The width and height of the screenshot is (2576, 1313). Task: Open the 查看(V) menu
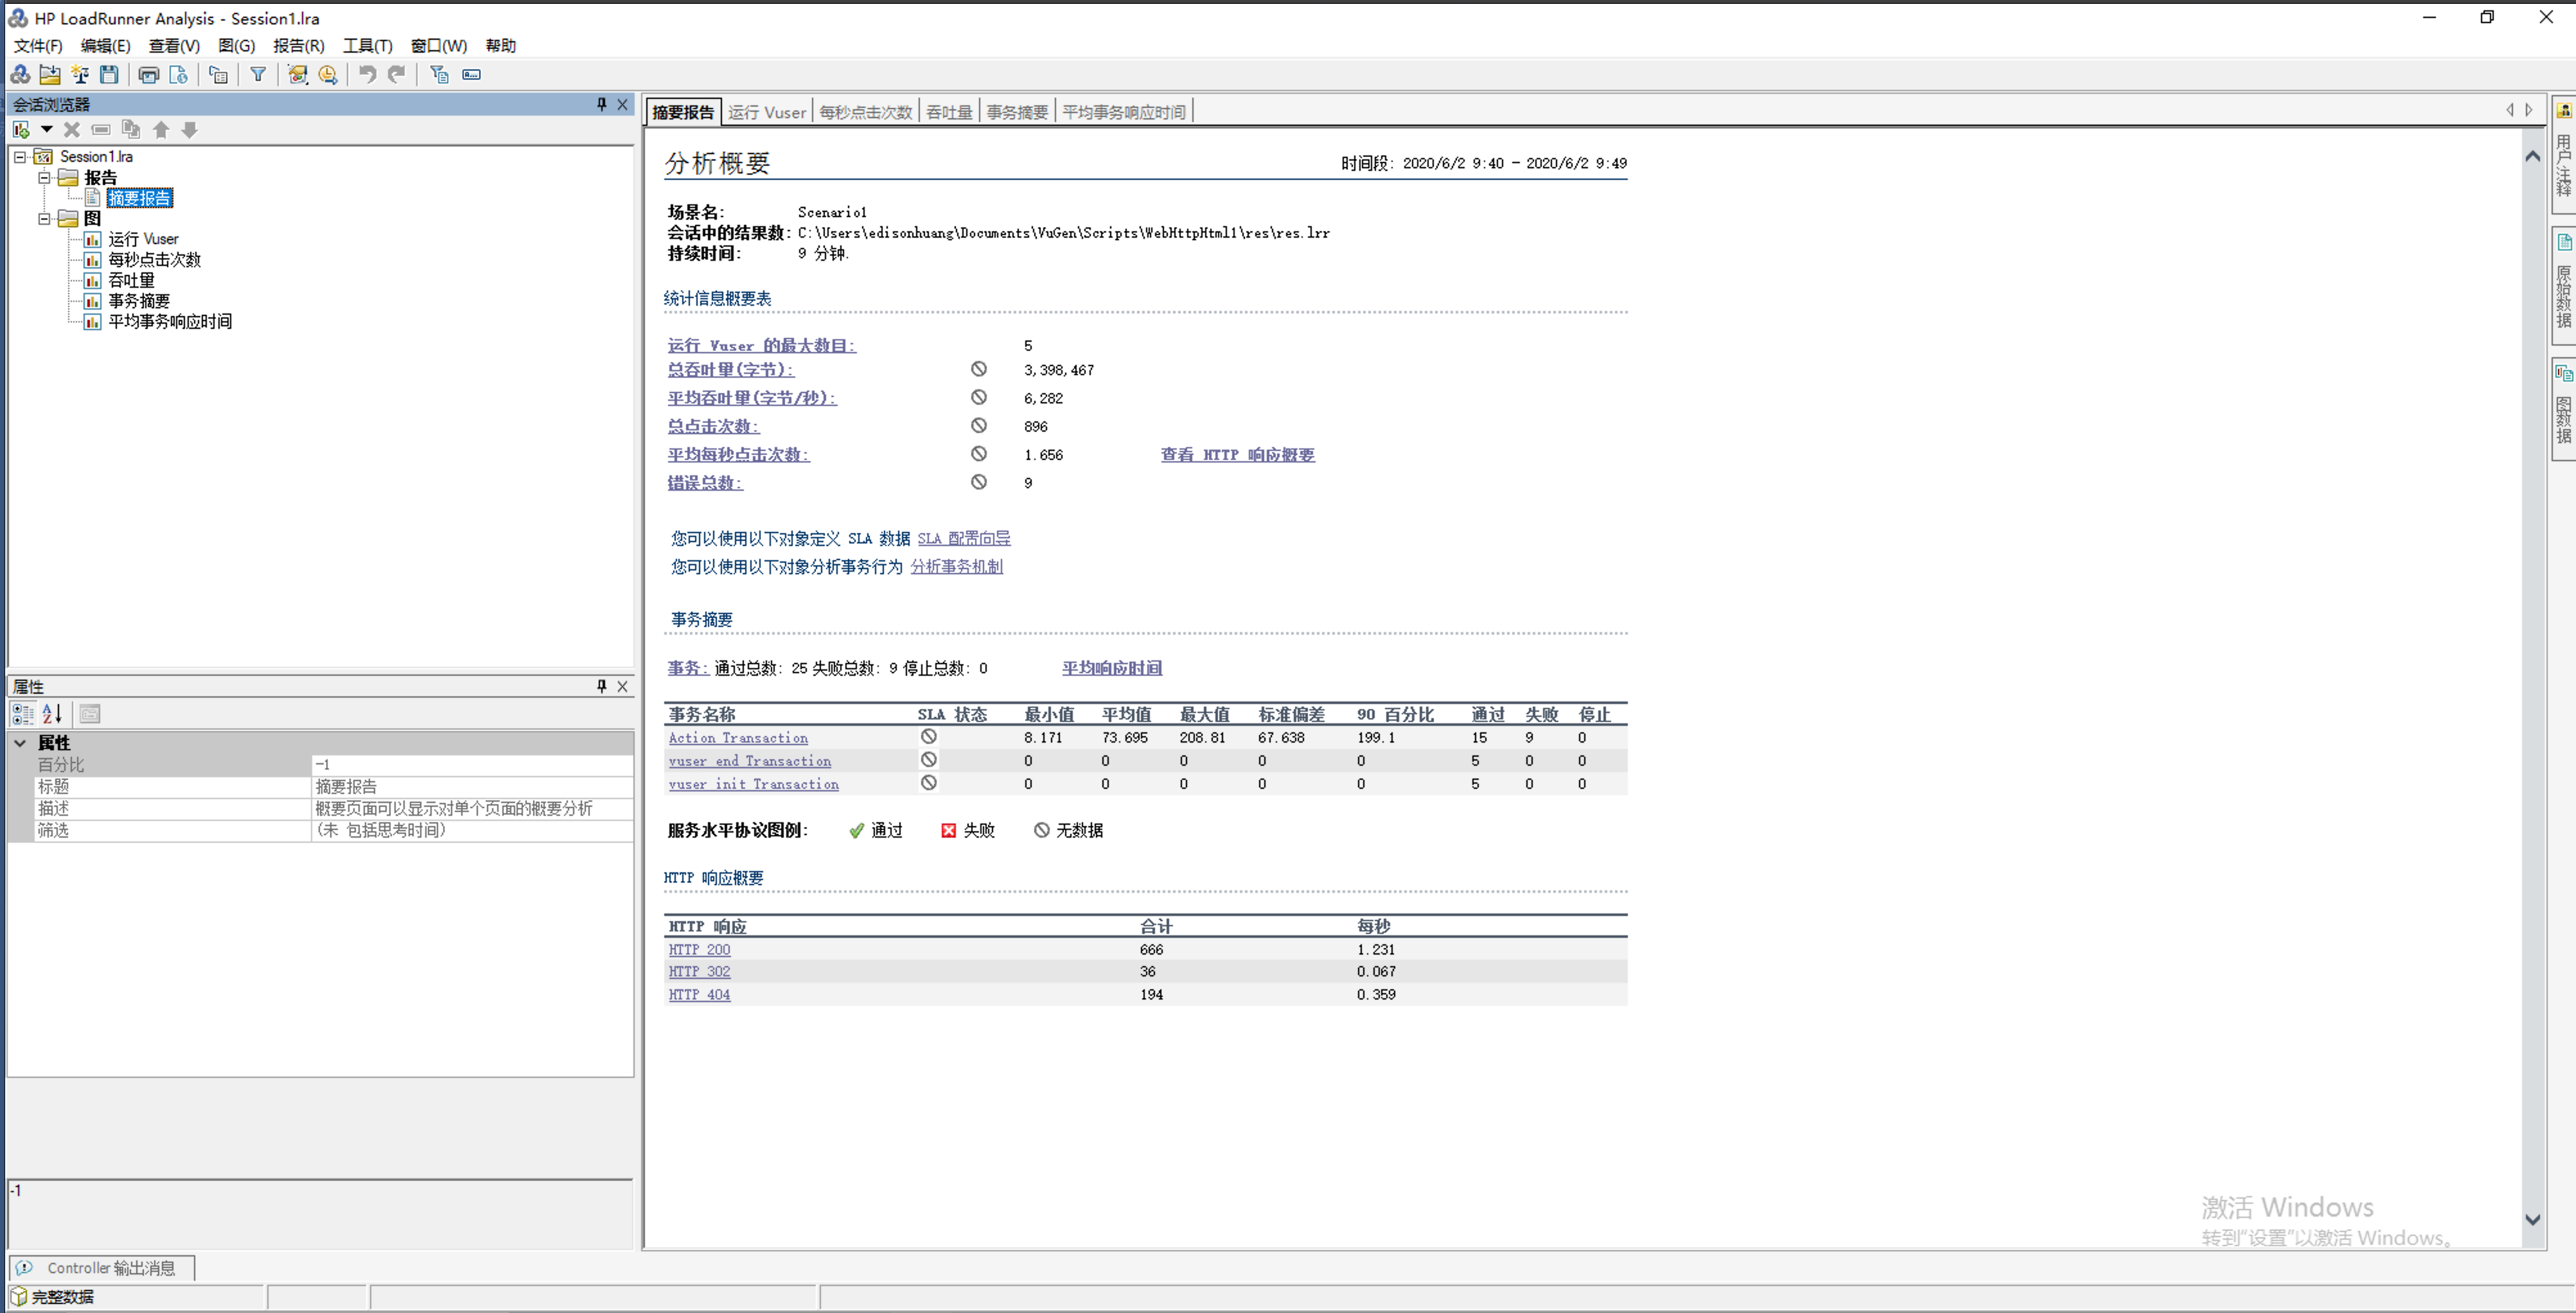coord(174,46)
